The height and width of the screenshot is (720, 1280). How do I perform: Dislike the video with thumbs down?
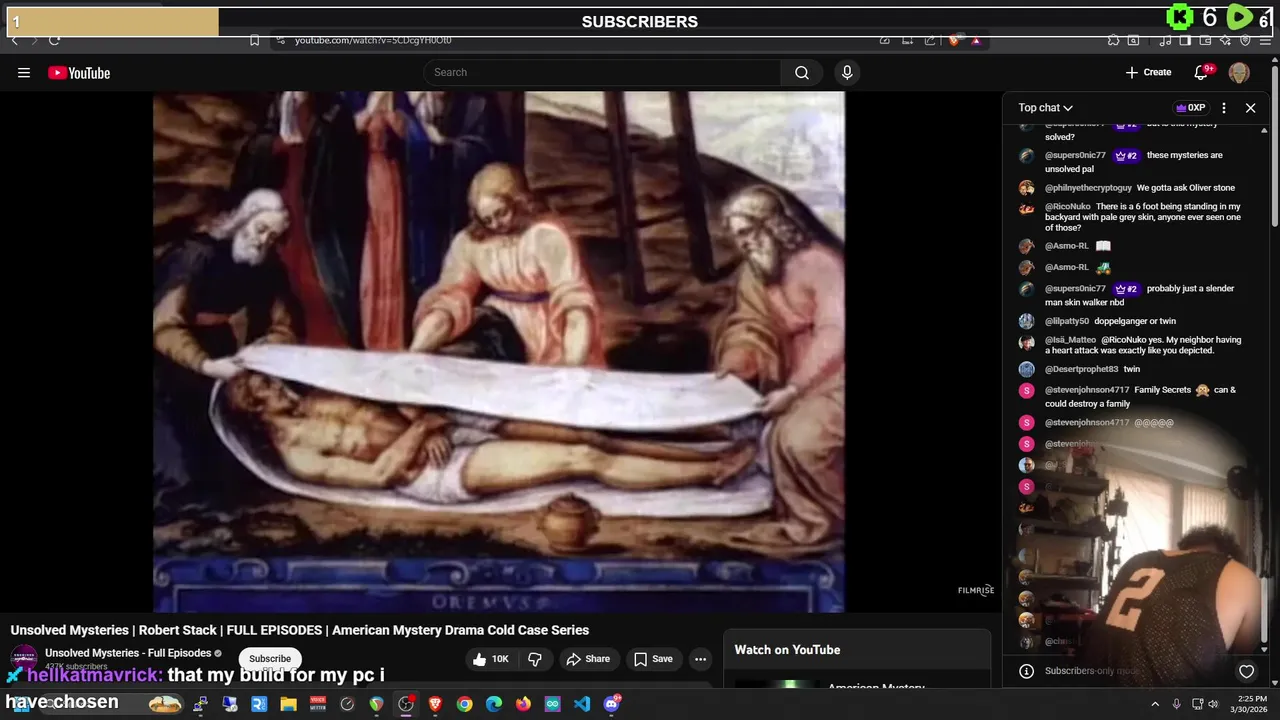(x=535, y=659)
